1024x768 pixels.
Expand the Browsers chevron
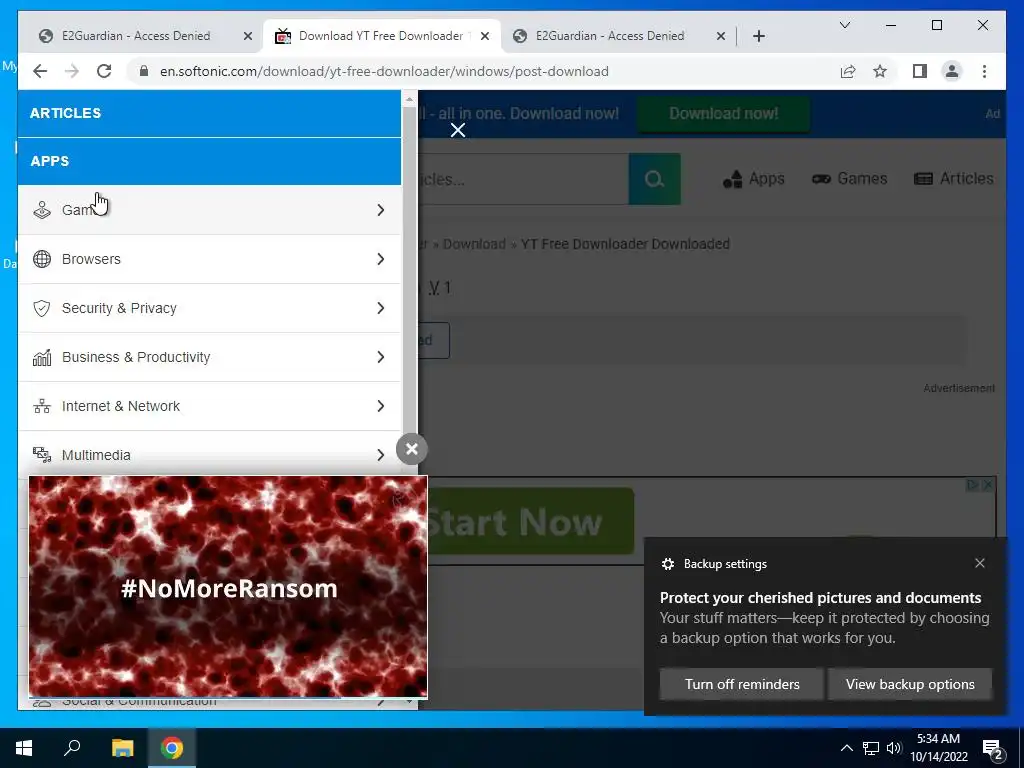click(x=381, y=259)
